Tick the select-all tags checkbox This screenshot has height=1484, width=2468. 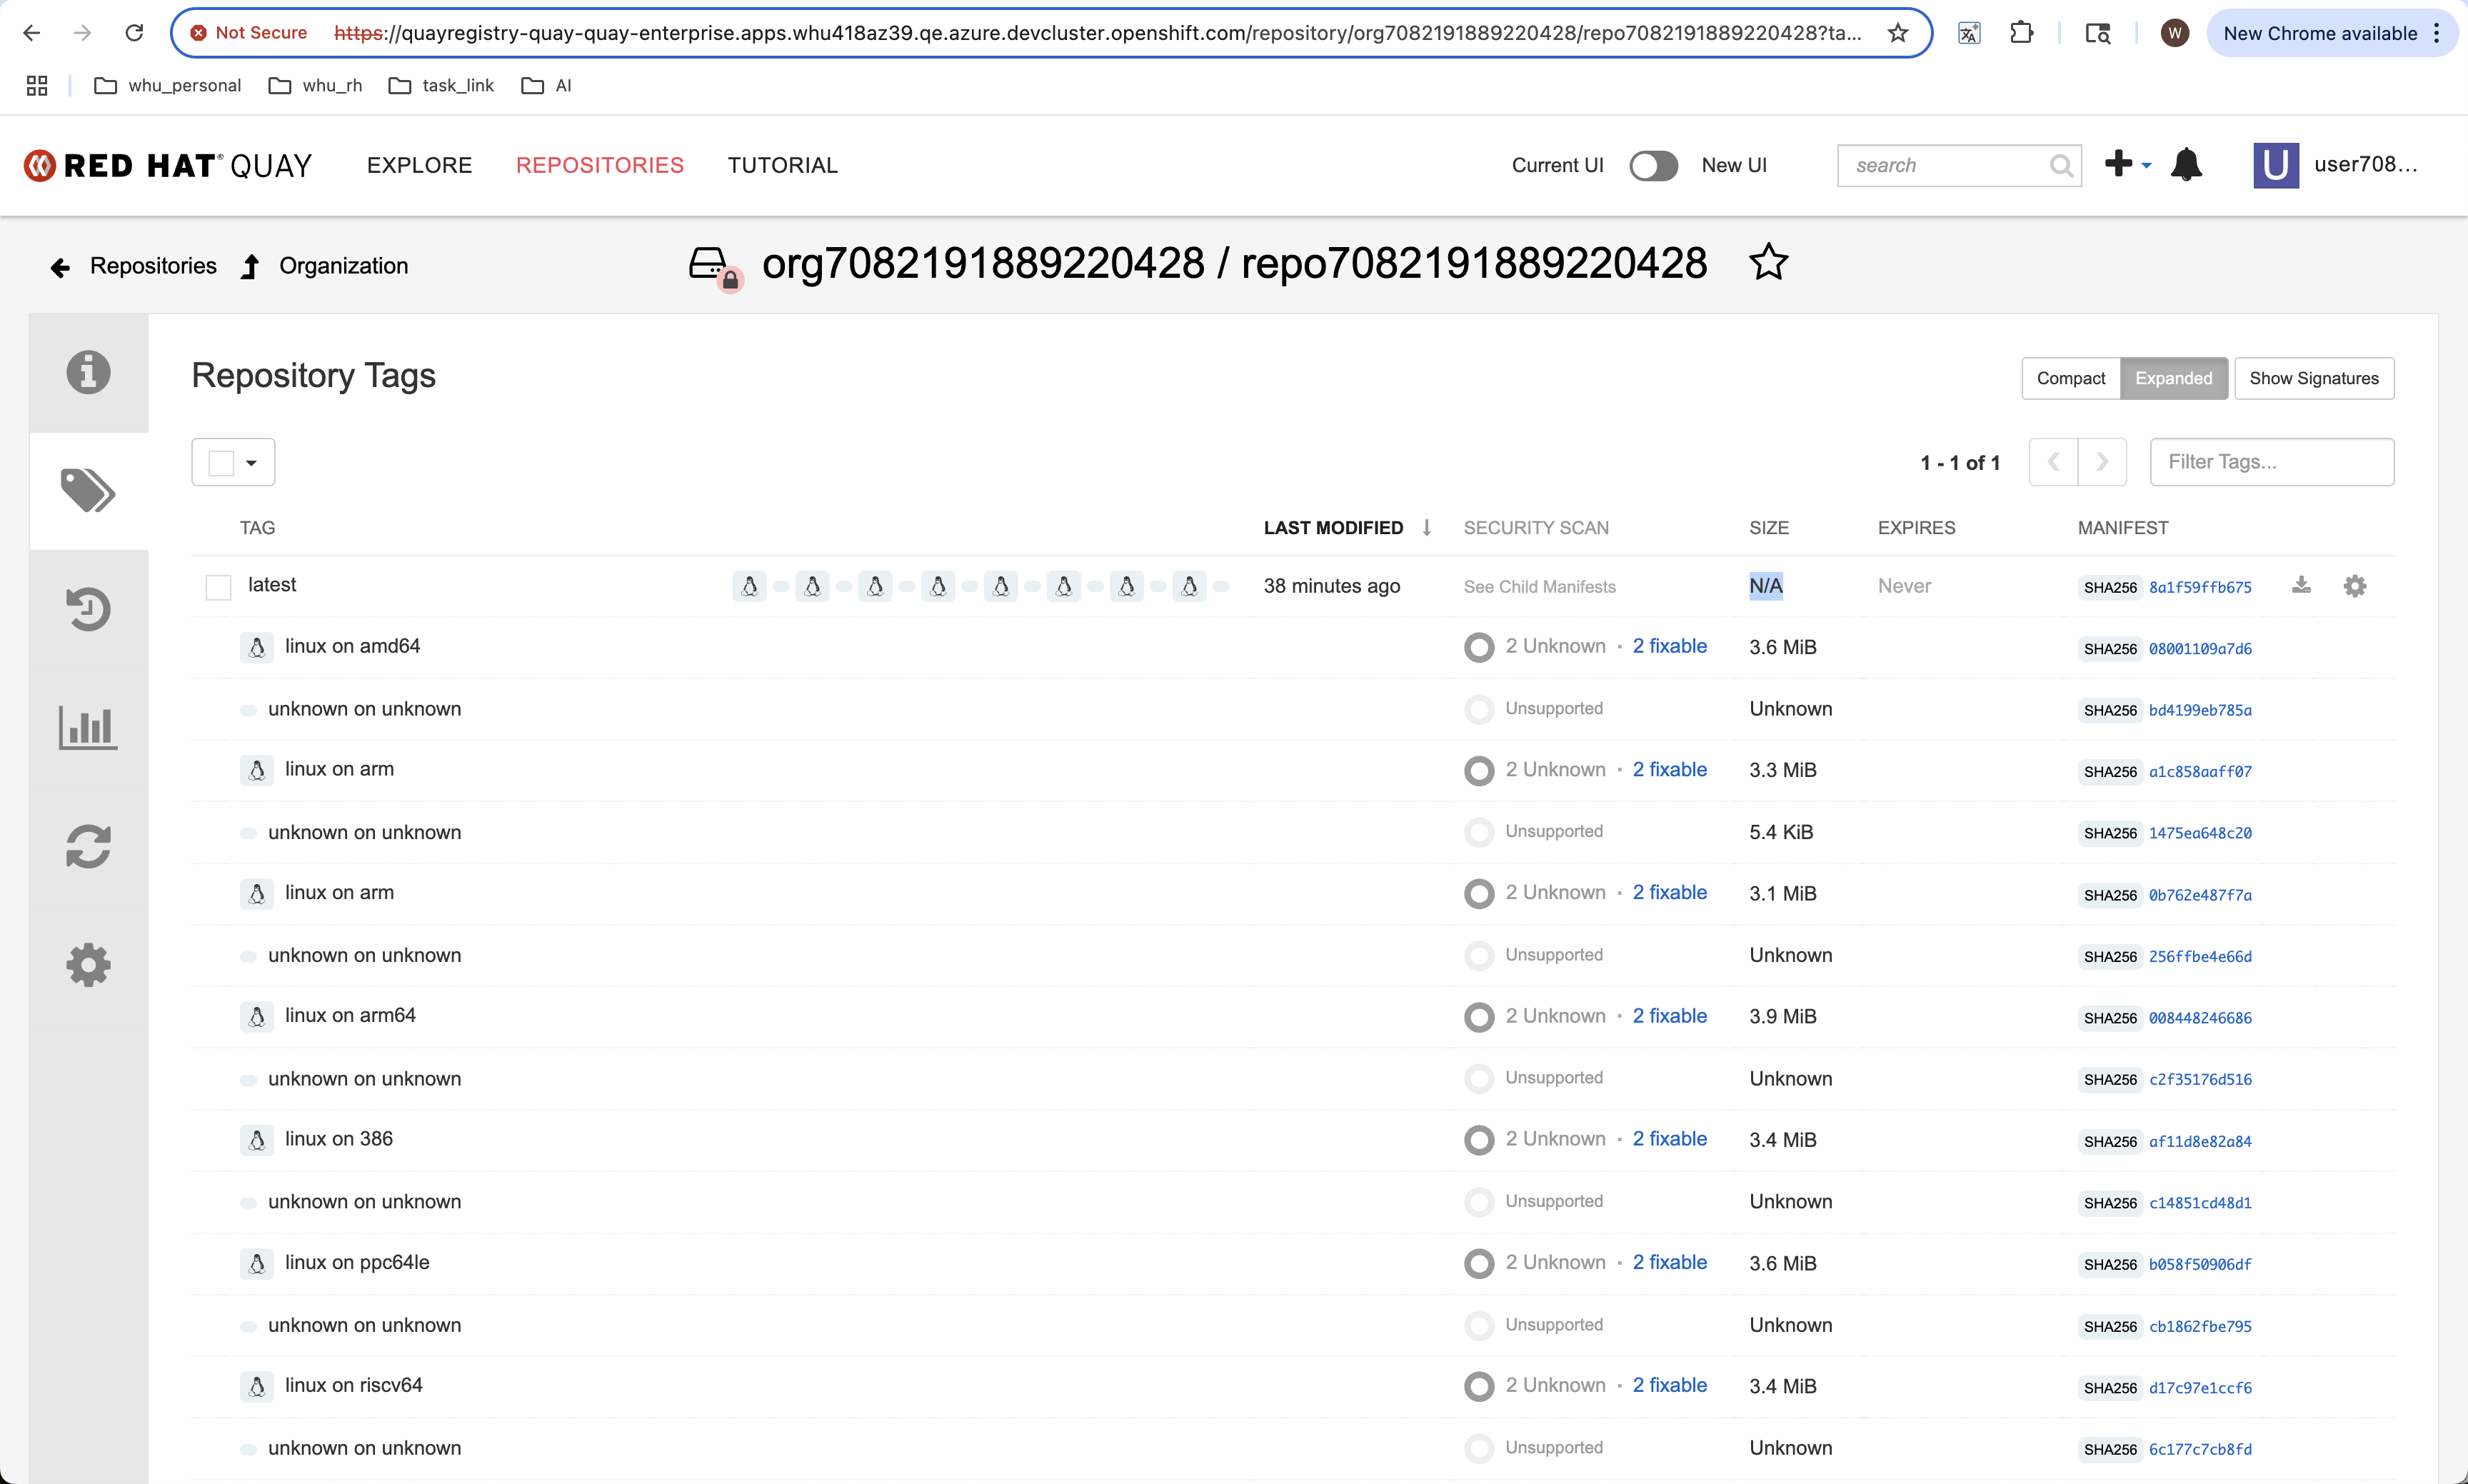[221, 463]
